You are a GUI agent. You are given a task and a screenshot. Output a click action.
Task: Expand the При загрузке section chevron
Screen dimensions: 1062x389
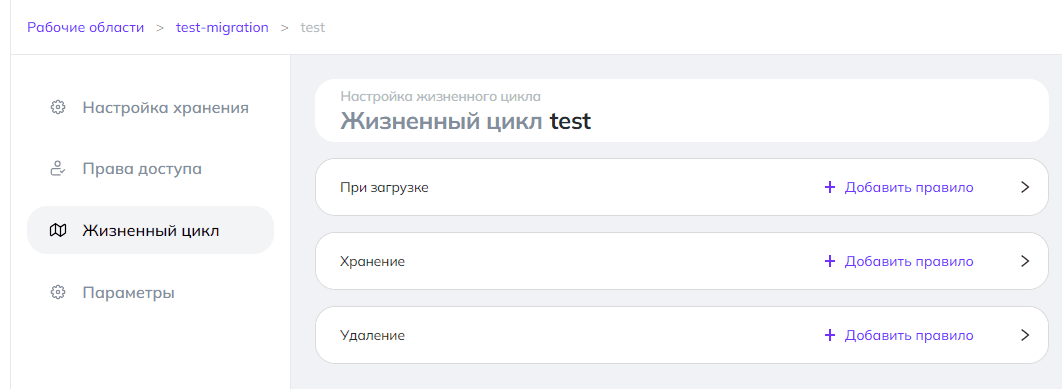tap(1025, 187)
